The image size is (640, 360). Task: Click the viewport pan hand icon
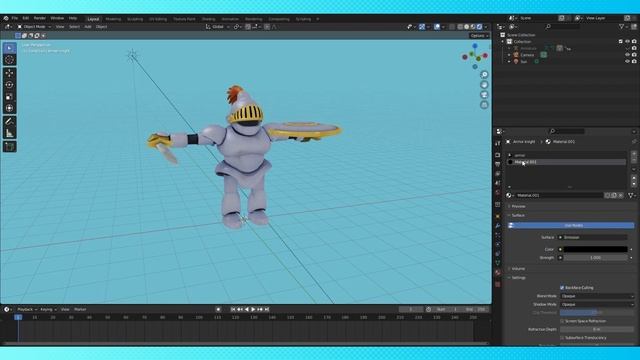point(484,85)
